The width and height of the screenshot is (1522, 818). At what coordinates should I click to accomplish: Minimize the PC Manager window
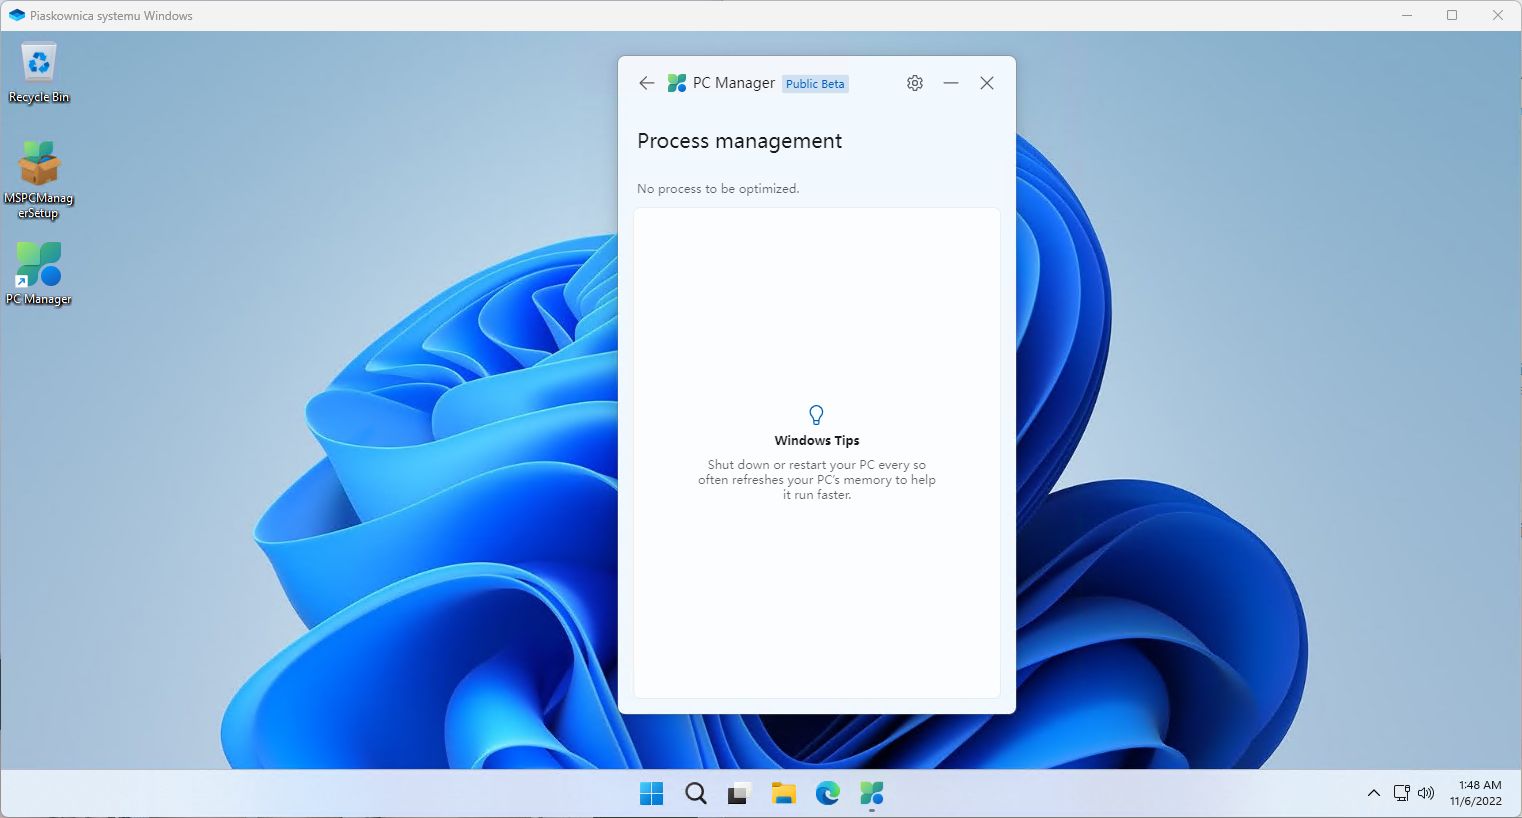click(951, 83)
